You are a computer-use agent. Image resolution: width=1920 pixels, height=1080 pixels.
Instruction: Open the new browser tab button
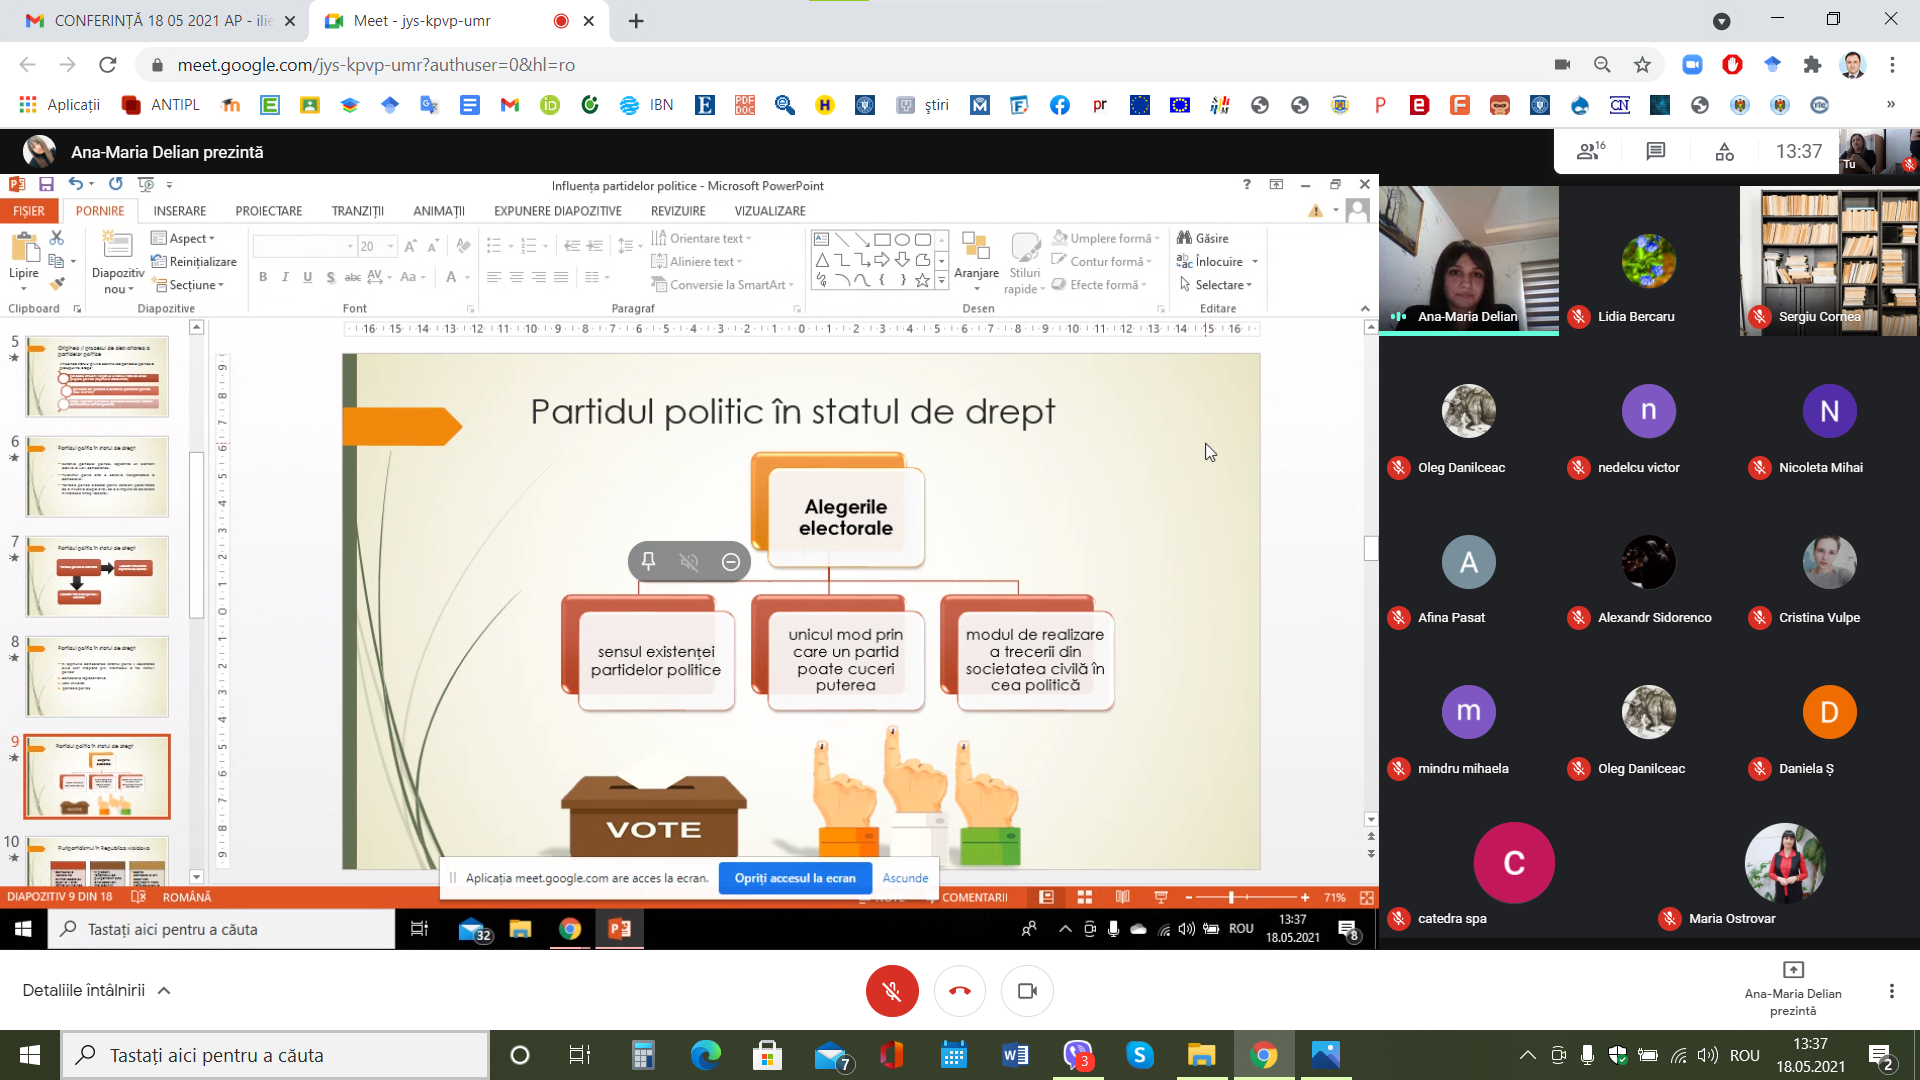coord(636,20)
